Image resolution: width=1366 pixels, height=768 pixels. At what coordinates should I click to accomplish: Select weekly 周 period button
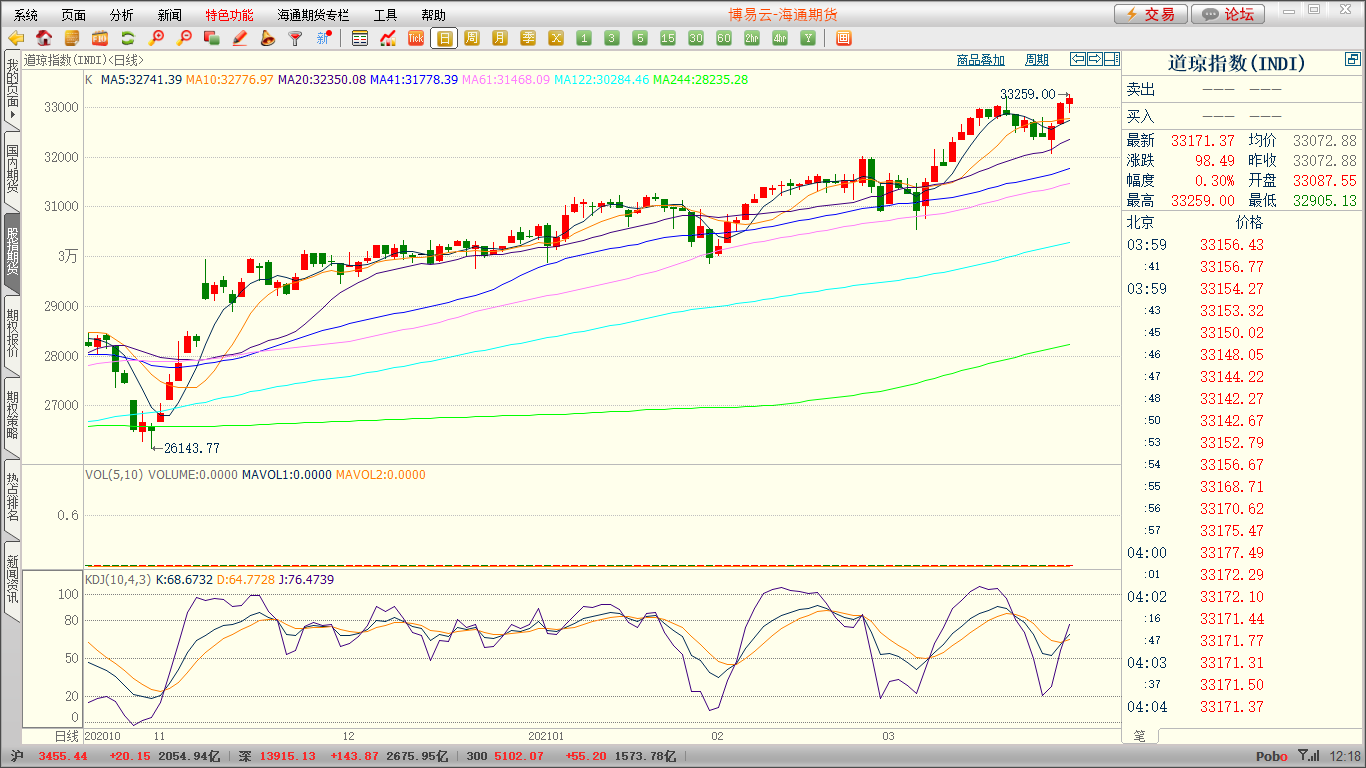(472, 39)
